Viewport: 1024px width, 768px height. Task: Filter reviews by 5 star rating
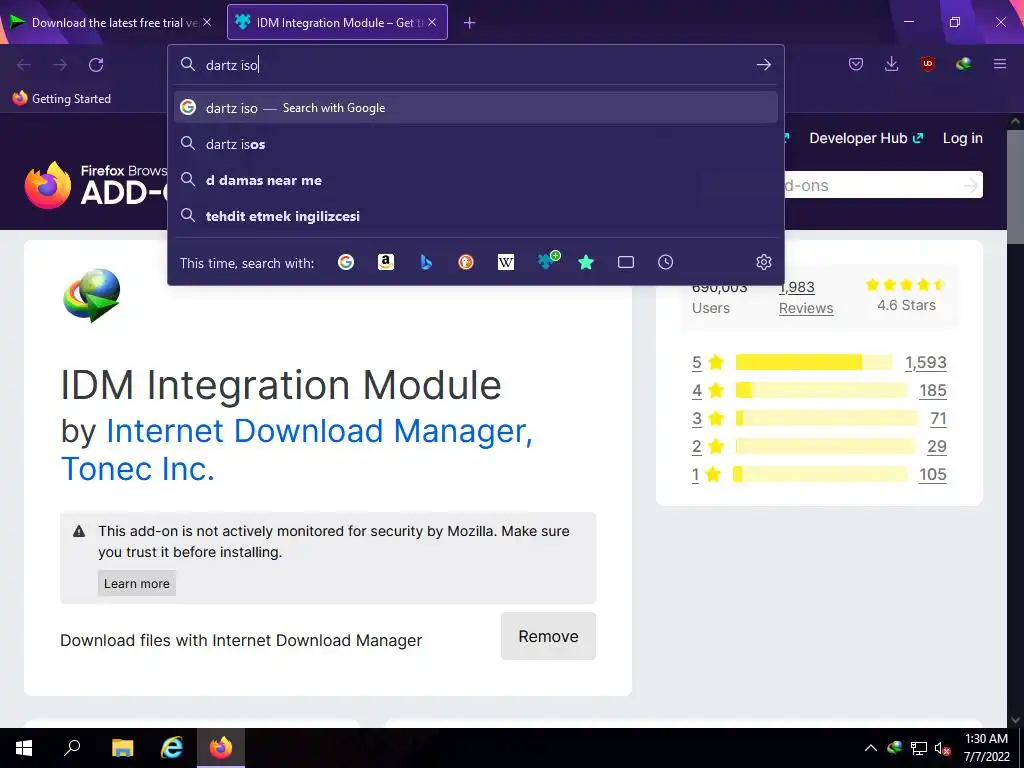pos(708,362)
